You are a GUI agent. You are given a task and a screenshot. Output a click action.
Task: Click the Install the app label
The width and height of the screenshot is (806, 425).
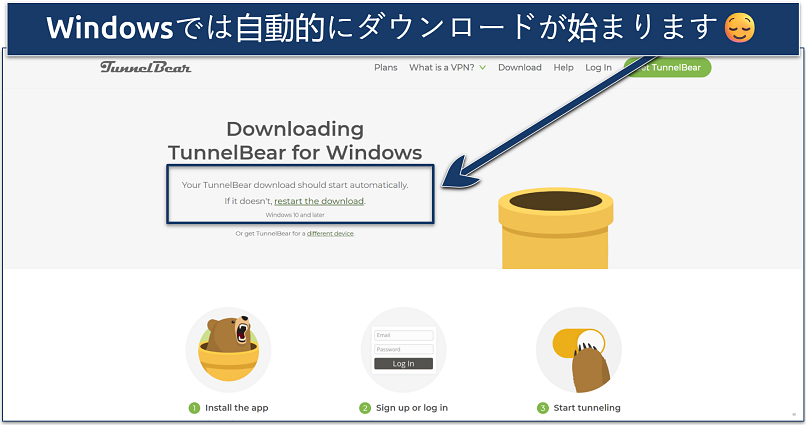point(236,408)
